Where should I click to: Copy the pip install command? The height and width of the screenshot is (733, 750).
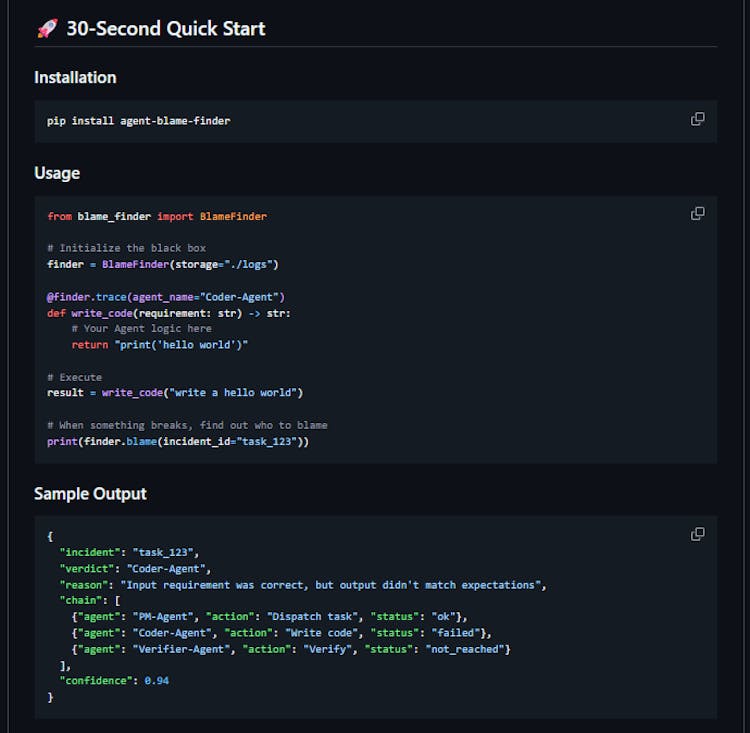pos(697,119)
